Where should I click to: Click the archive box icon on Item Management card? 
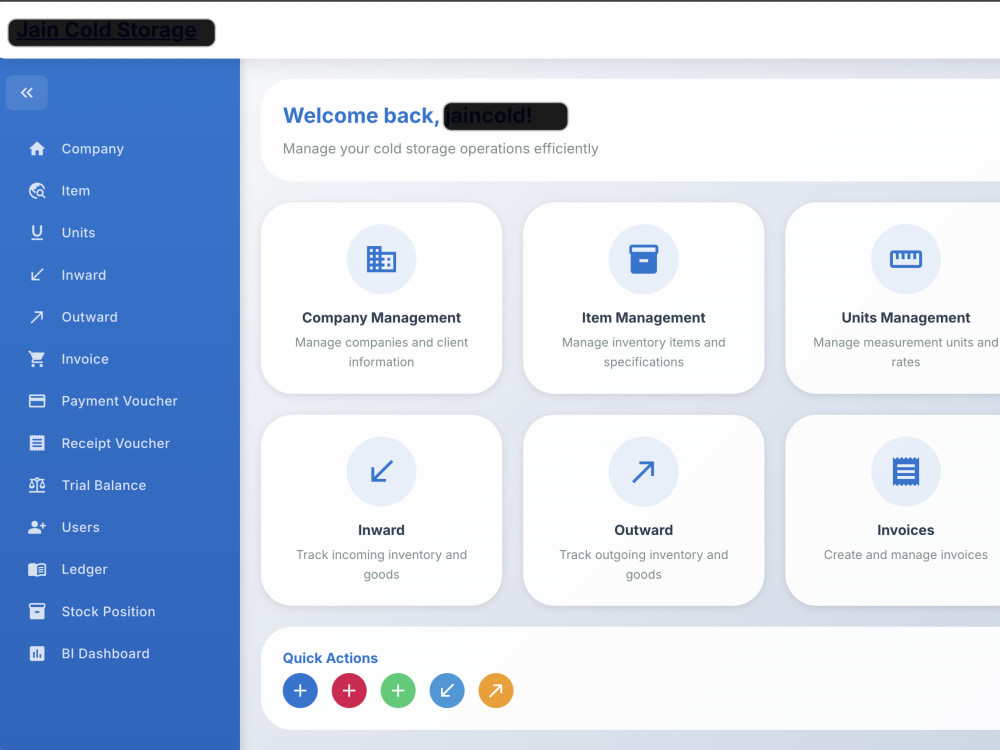pyautogui.click(x=643, y=259)
